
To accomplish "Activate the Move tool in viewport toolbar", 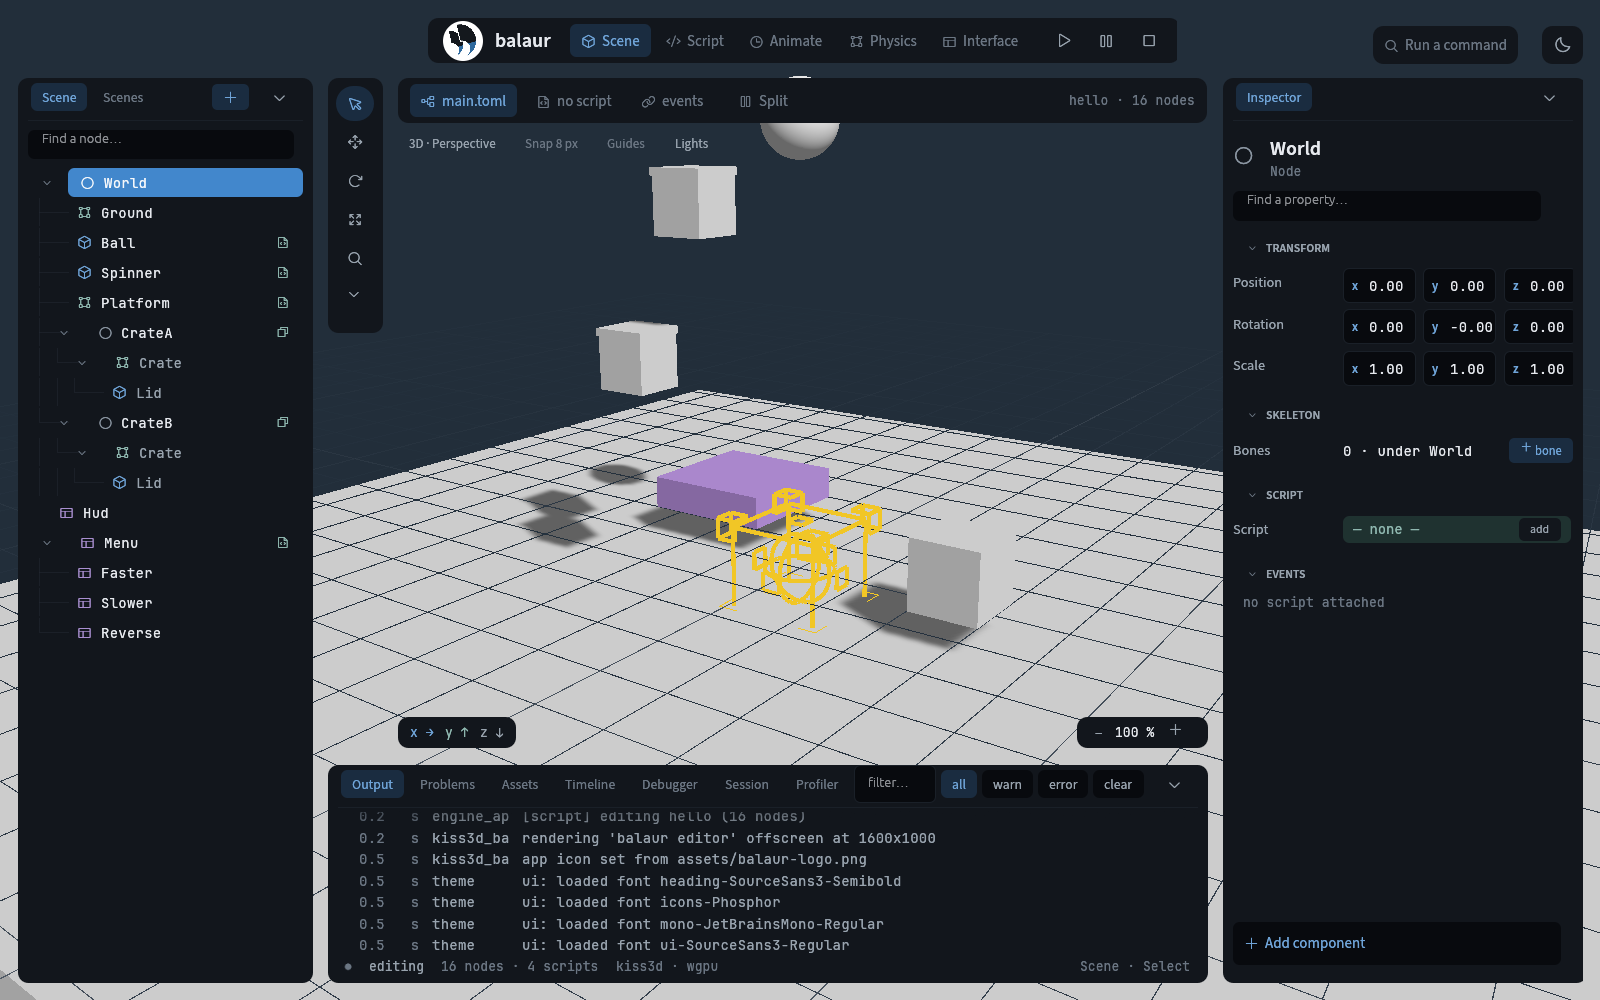I will pos(355,142).
